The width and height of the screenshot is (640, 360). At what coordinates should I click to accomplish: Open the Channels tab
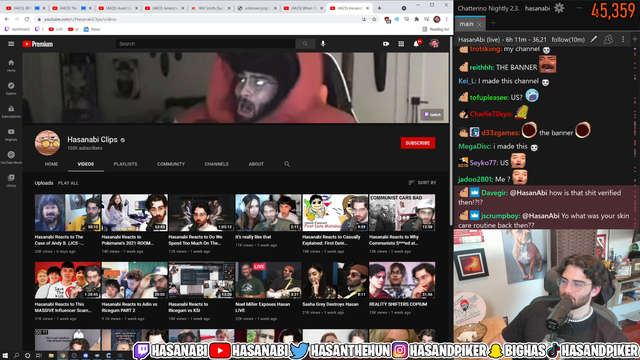coord(216,164)
